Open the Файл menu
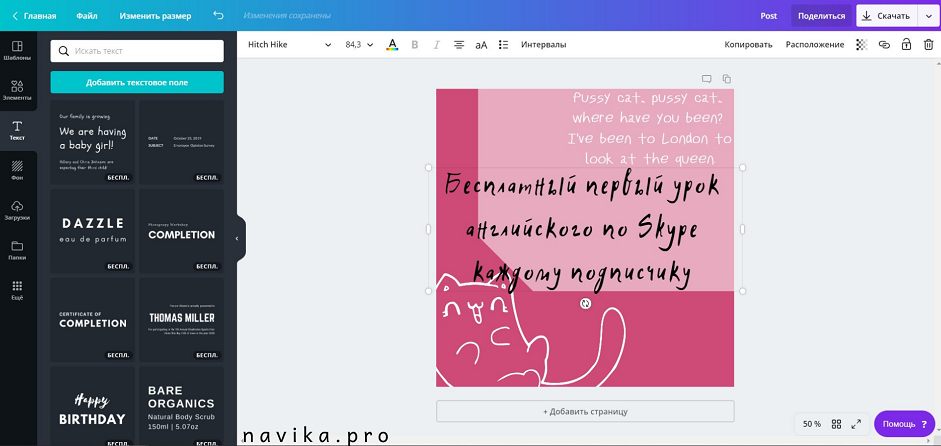The height and width of the screenshot is (446, 941). click(x=87, y=16)
